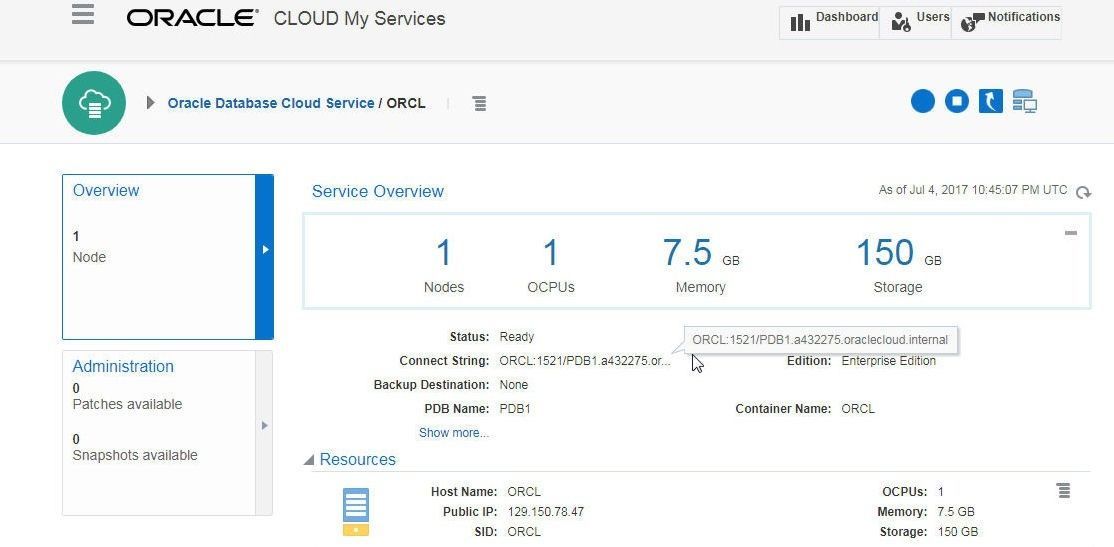Click the Public IP value 129.150.78.47
Image resolution: width=1114 pixels, height=547 pixels.
546,511
